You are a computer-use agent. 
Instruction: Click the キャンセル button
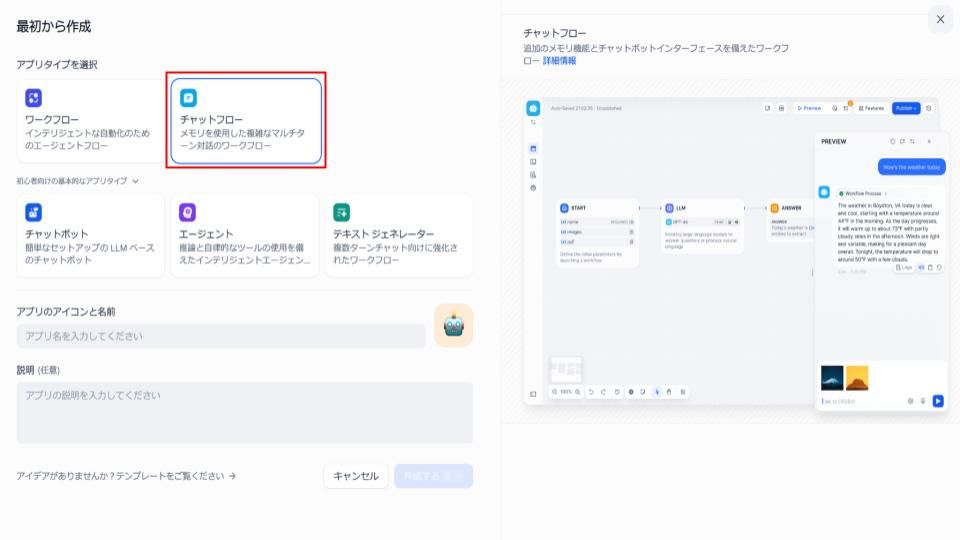tap(355, 476)
